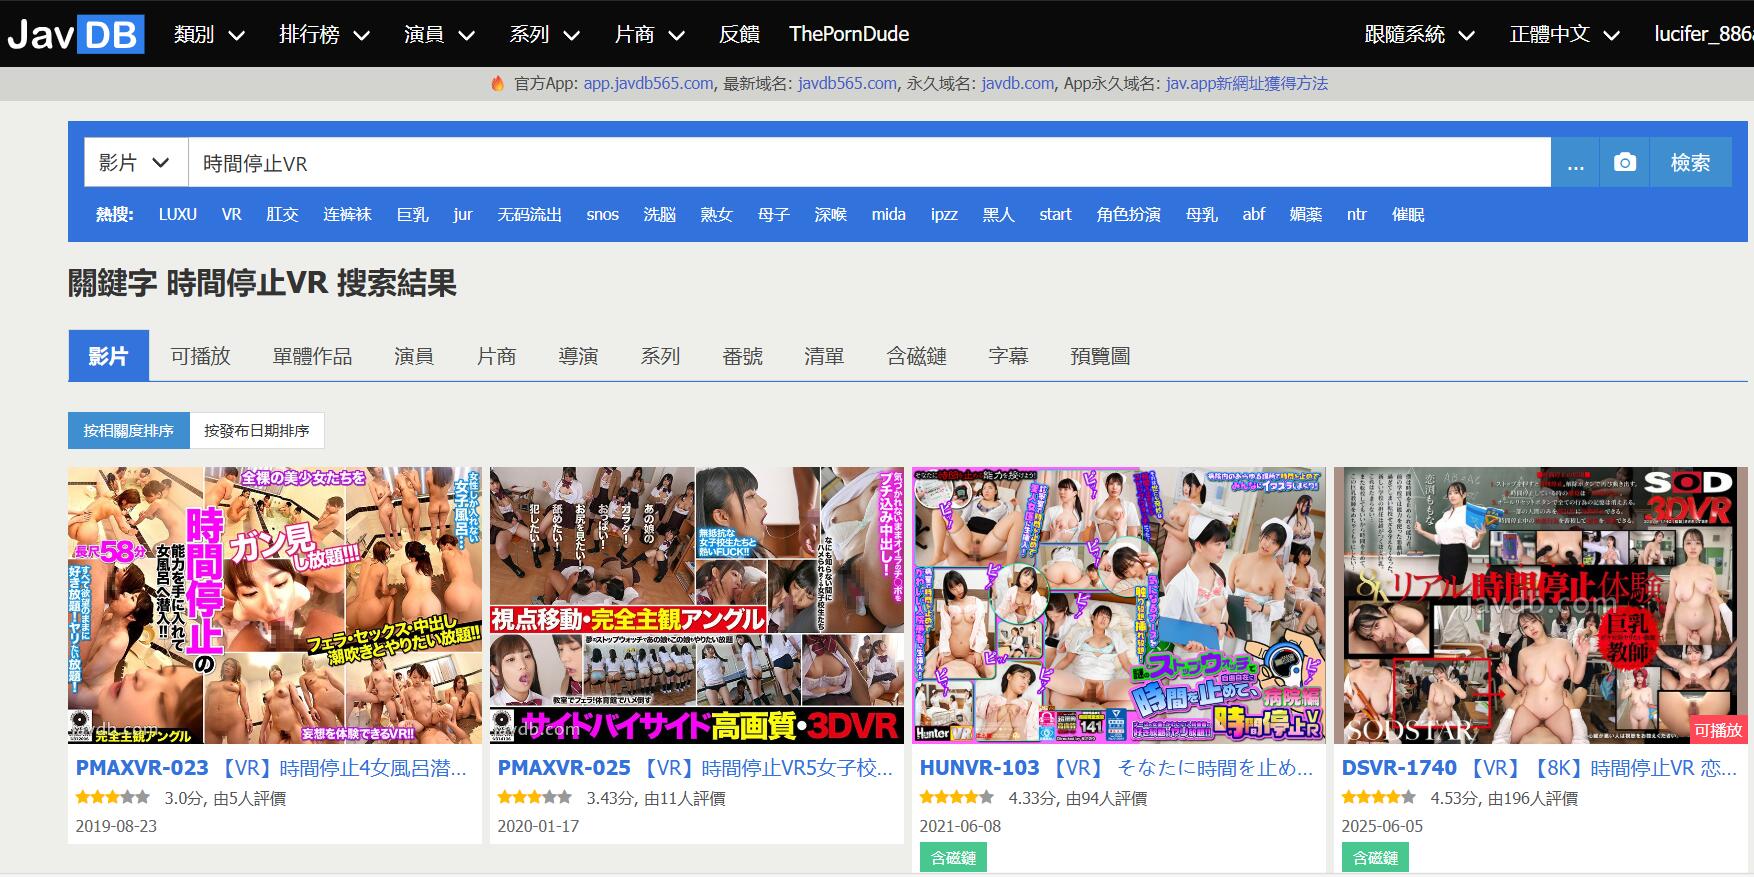Click the jur hot search tag
1754x877 pixels.
[x=462, y=214]
